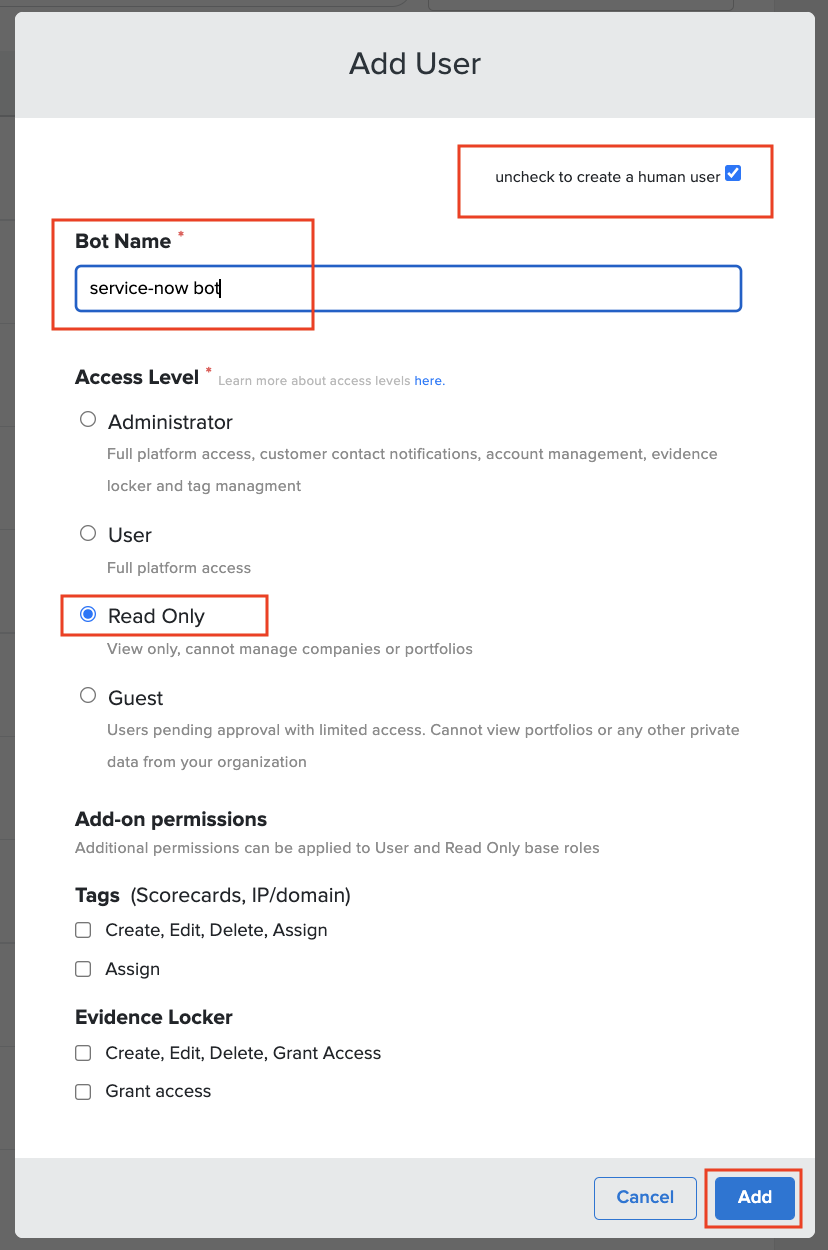Enable Evidence Locker Create, Edit, Delete, Grant Access

[x=83, y=1052]
